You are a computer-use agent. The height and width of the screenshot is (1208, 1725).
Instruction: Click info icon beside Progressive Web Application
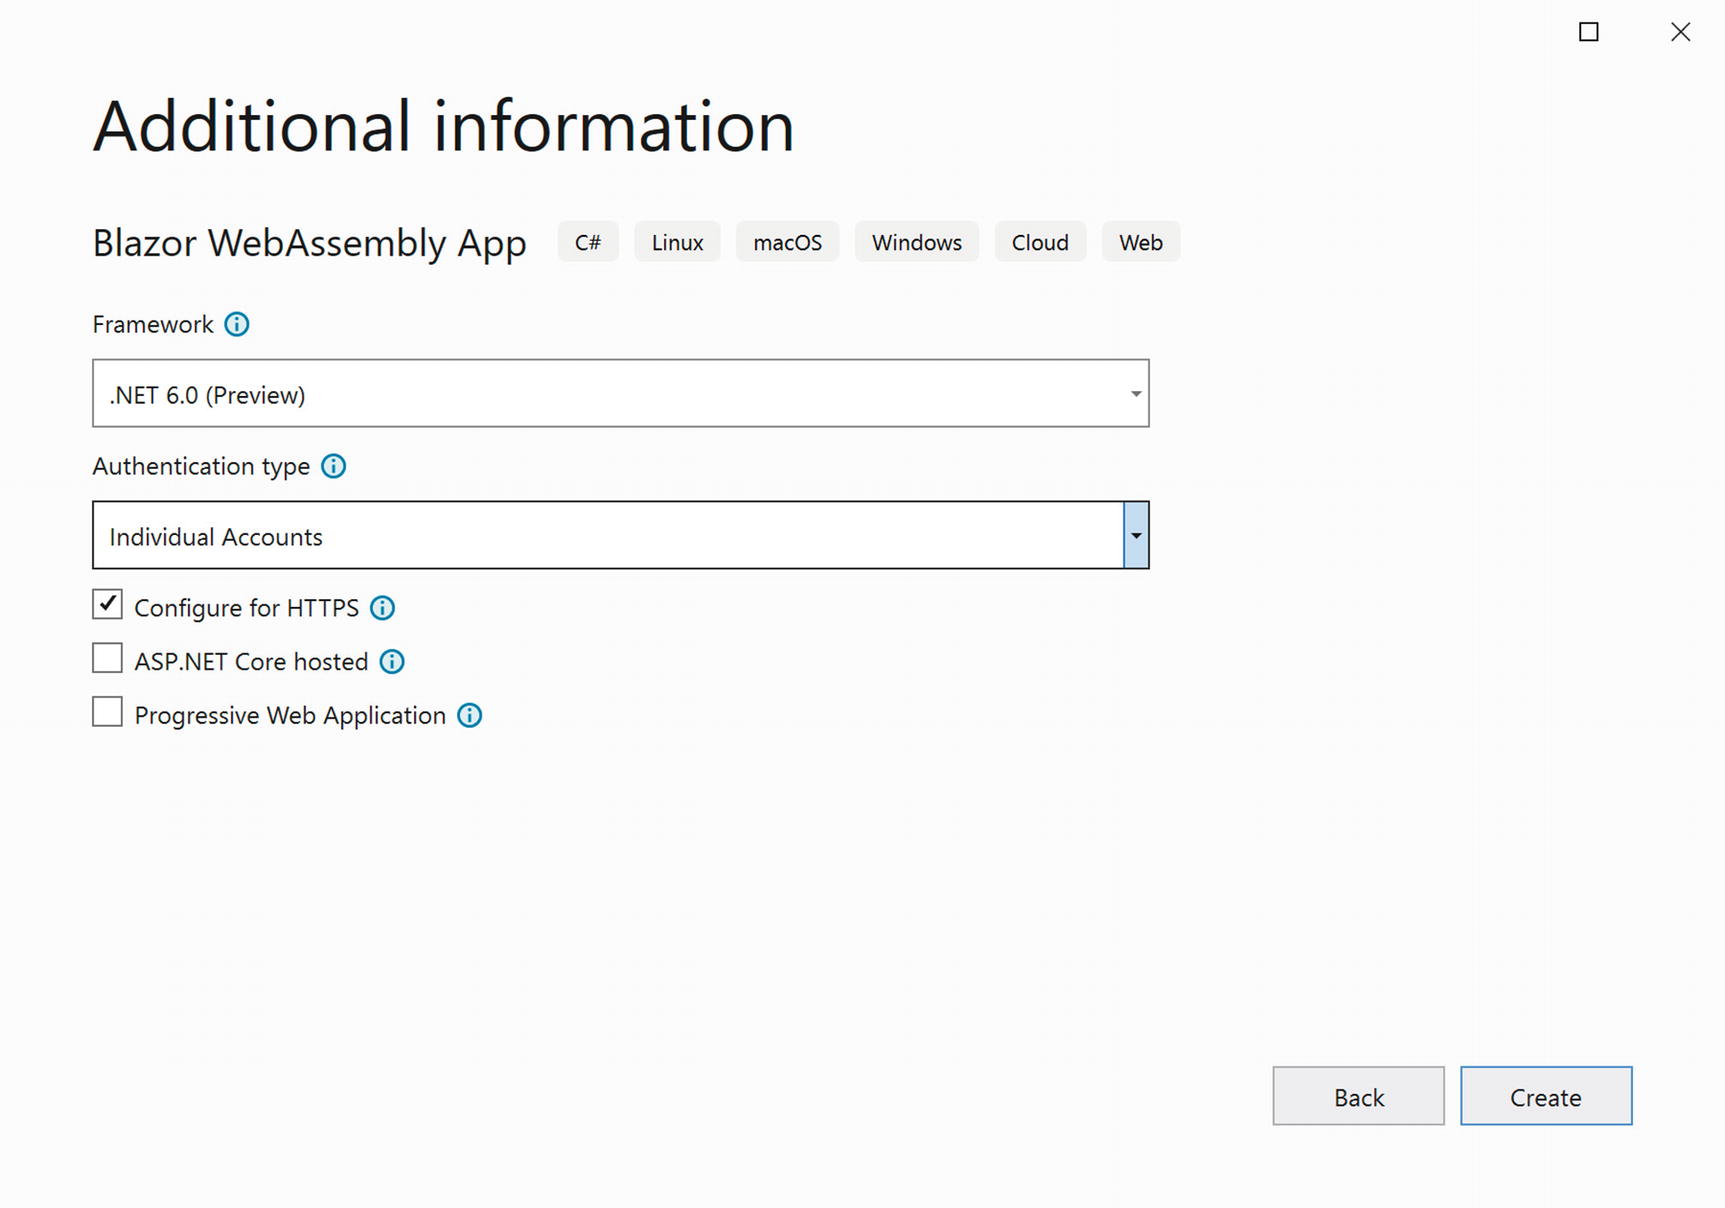[469, 716]
